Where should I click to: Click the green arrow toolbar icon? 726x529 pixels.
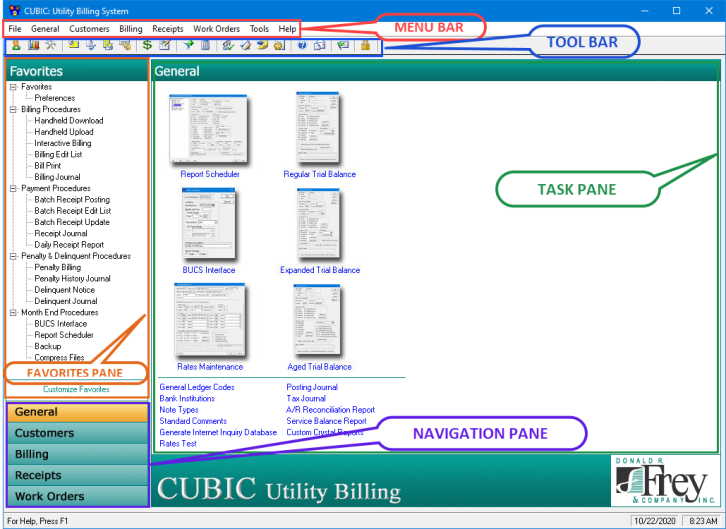click(188, 45)
